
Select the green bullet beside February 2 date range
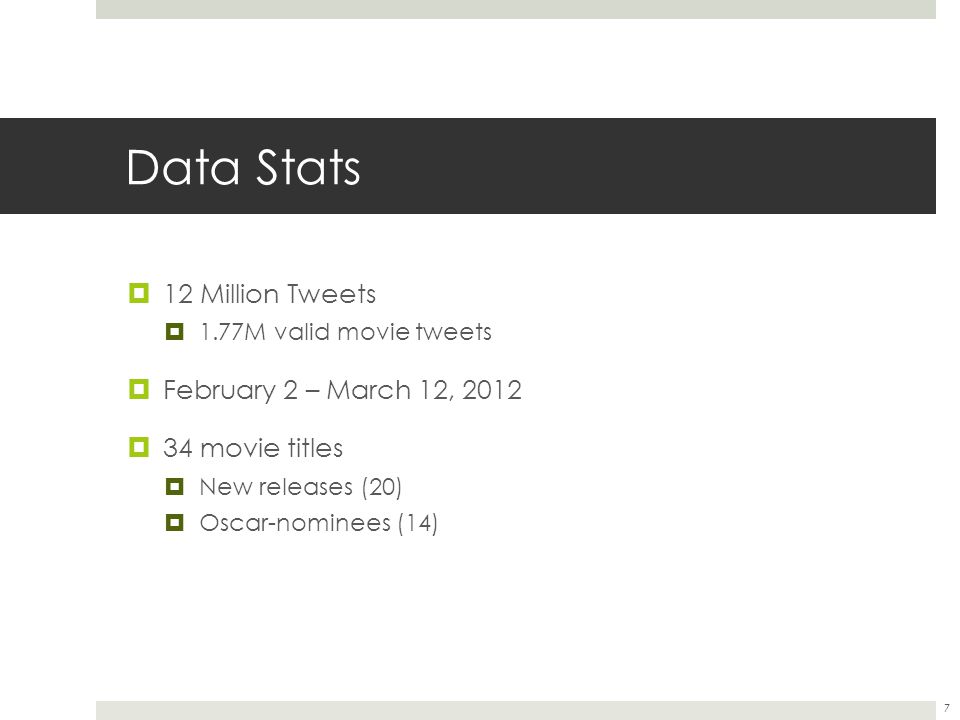[x=139, y=389]
